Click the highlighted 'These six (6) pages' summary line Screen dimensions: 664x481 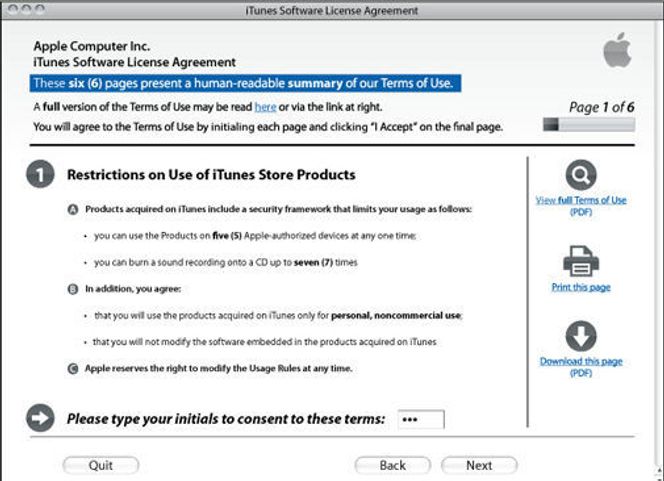pos(245,83)
